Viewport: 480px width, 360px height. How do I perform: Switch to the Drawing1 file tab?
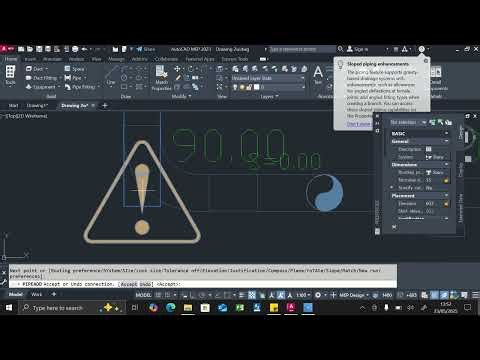[37, 106]
